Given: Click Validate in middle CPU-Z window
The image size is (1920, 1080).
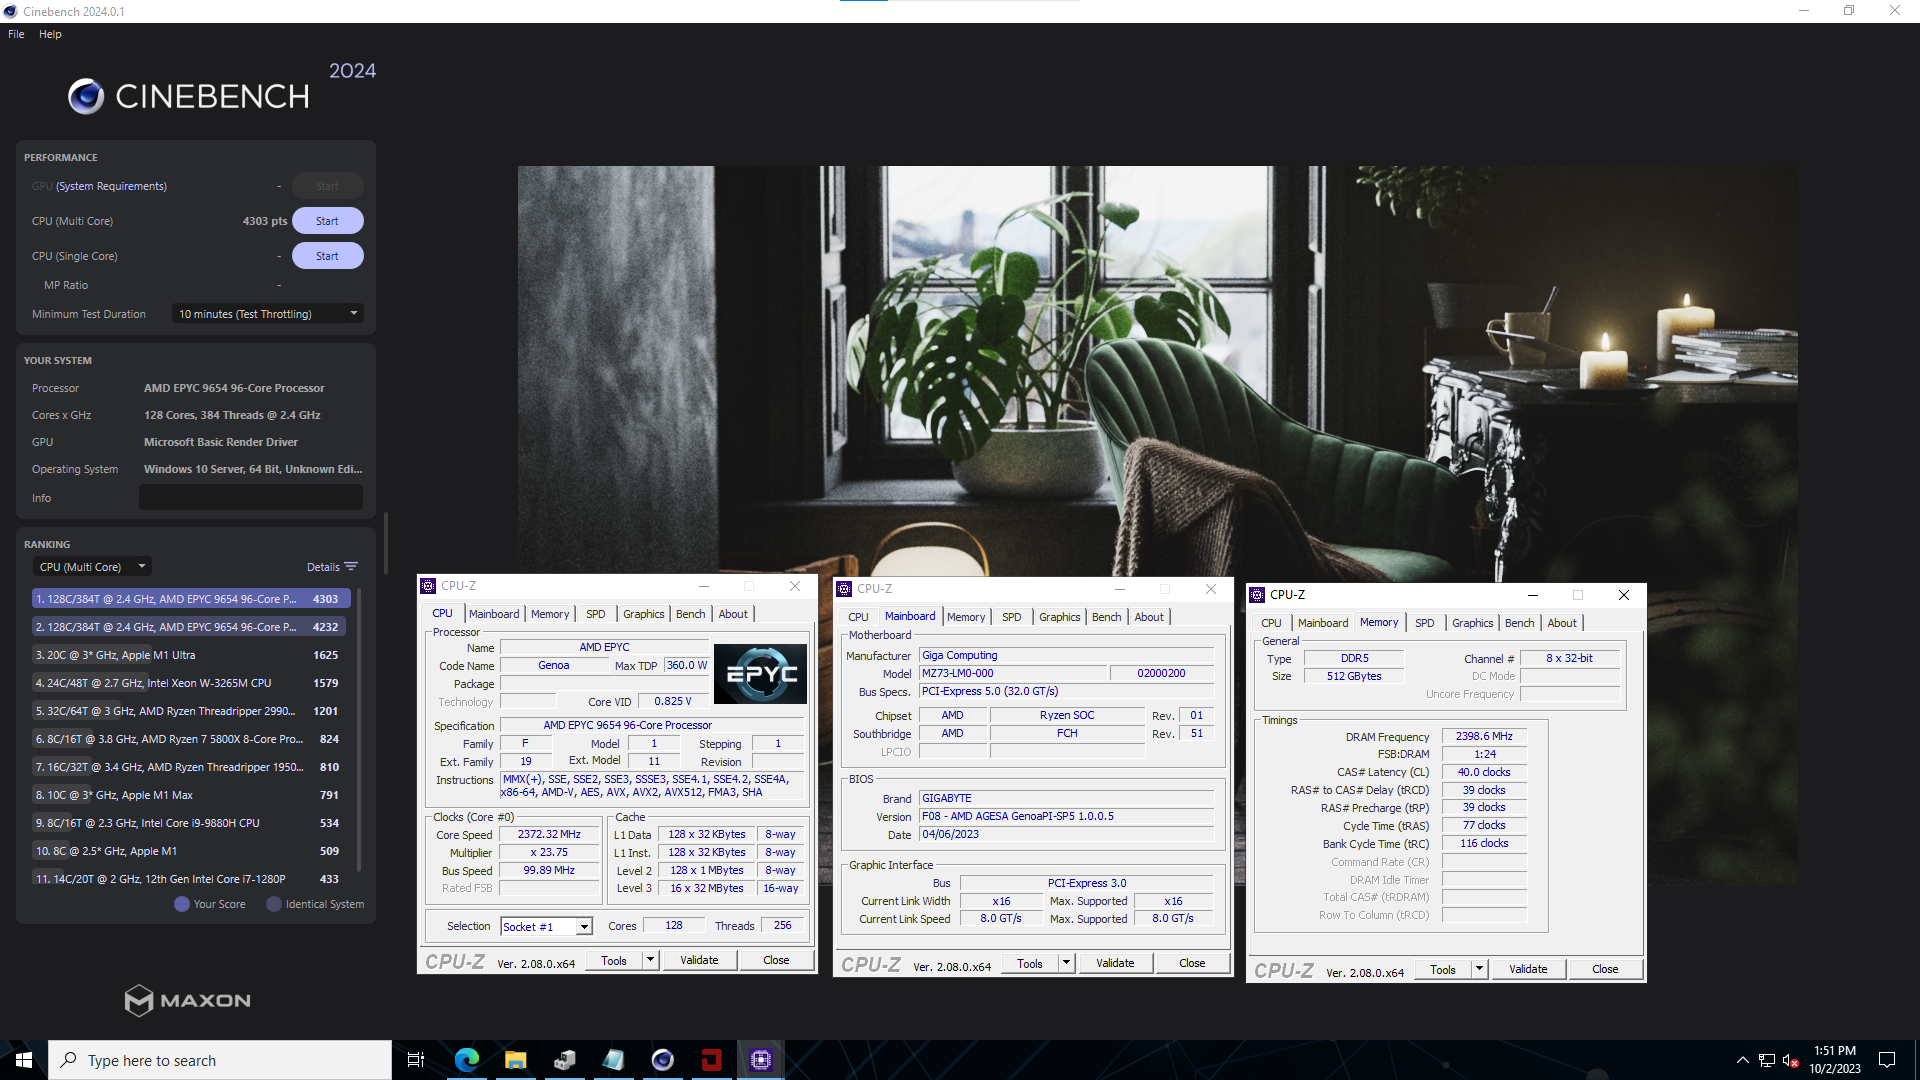Looking at the screenshot, I should tap(1115, 963).
